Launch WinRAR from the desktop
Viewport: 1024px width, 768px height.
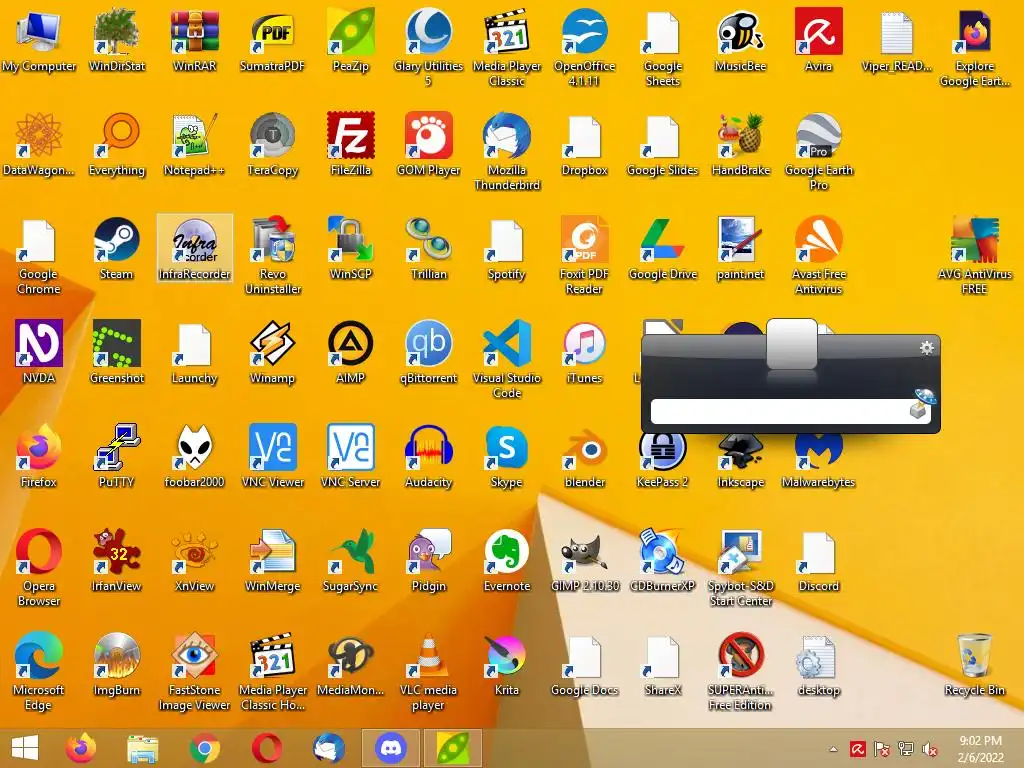[195, 40]
